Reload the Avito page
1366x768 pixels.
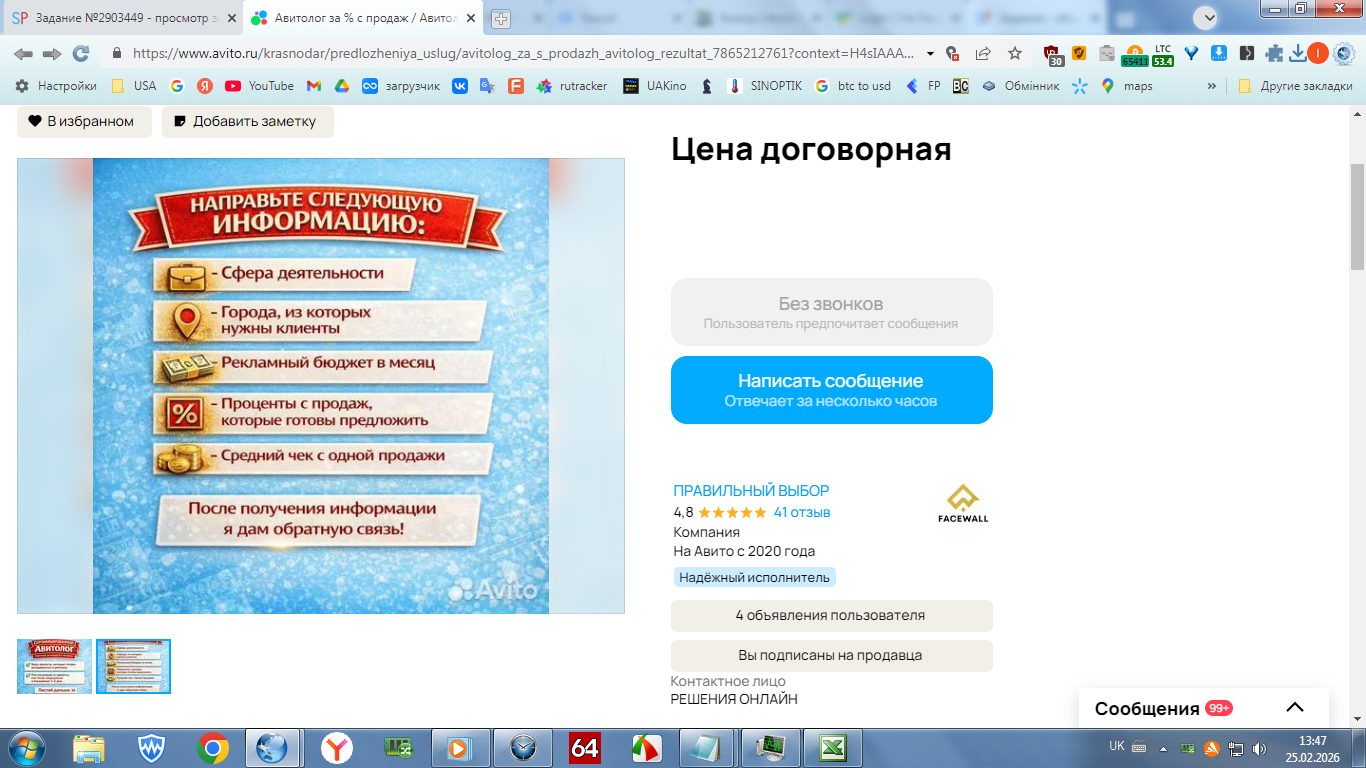(81, 54)
